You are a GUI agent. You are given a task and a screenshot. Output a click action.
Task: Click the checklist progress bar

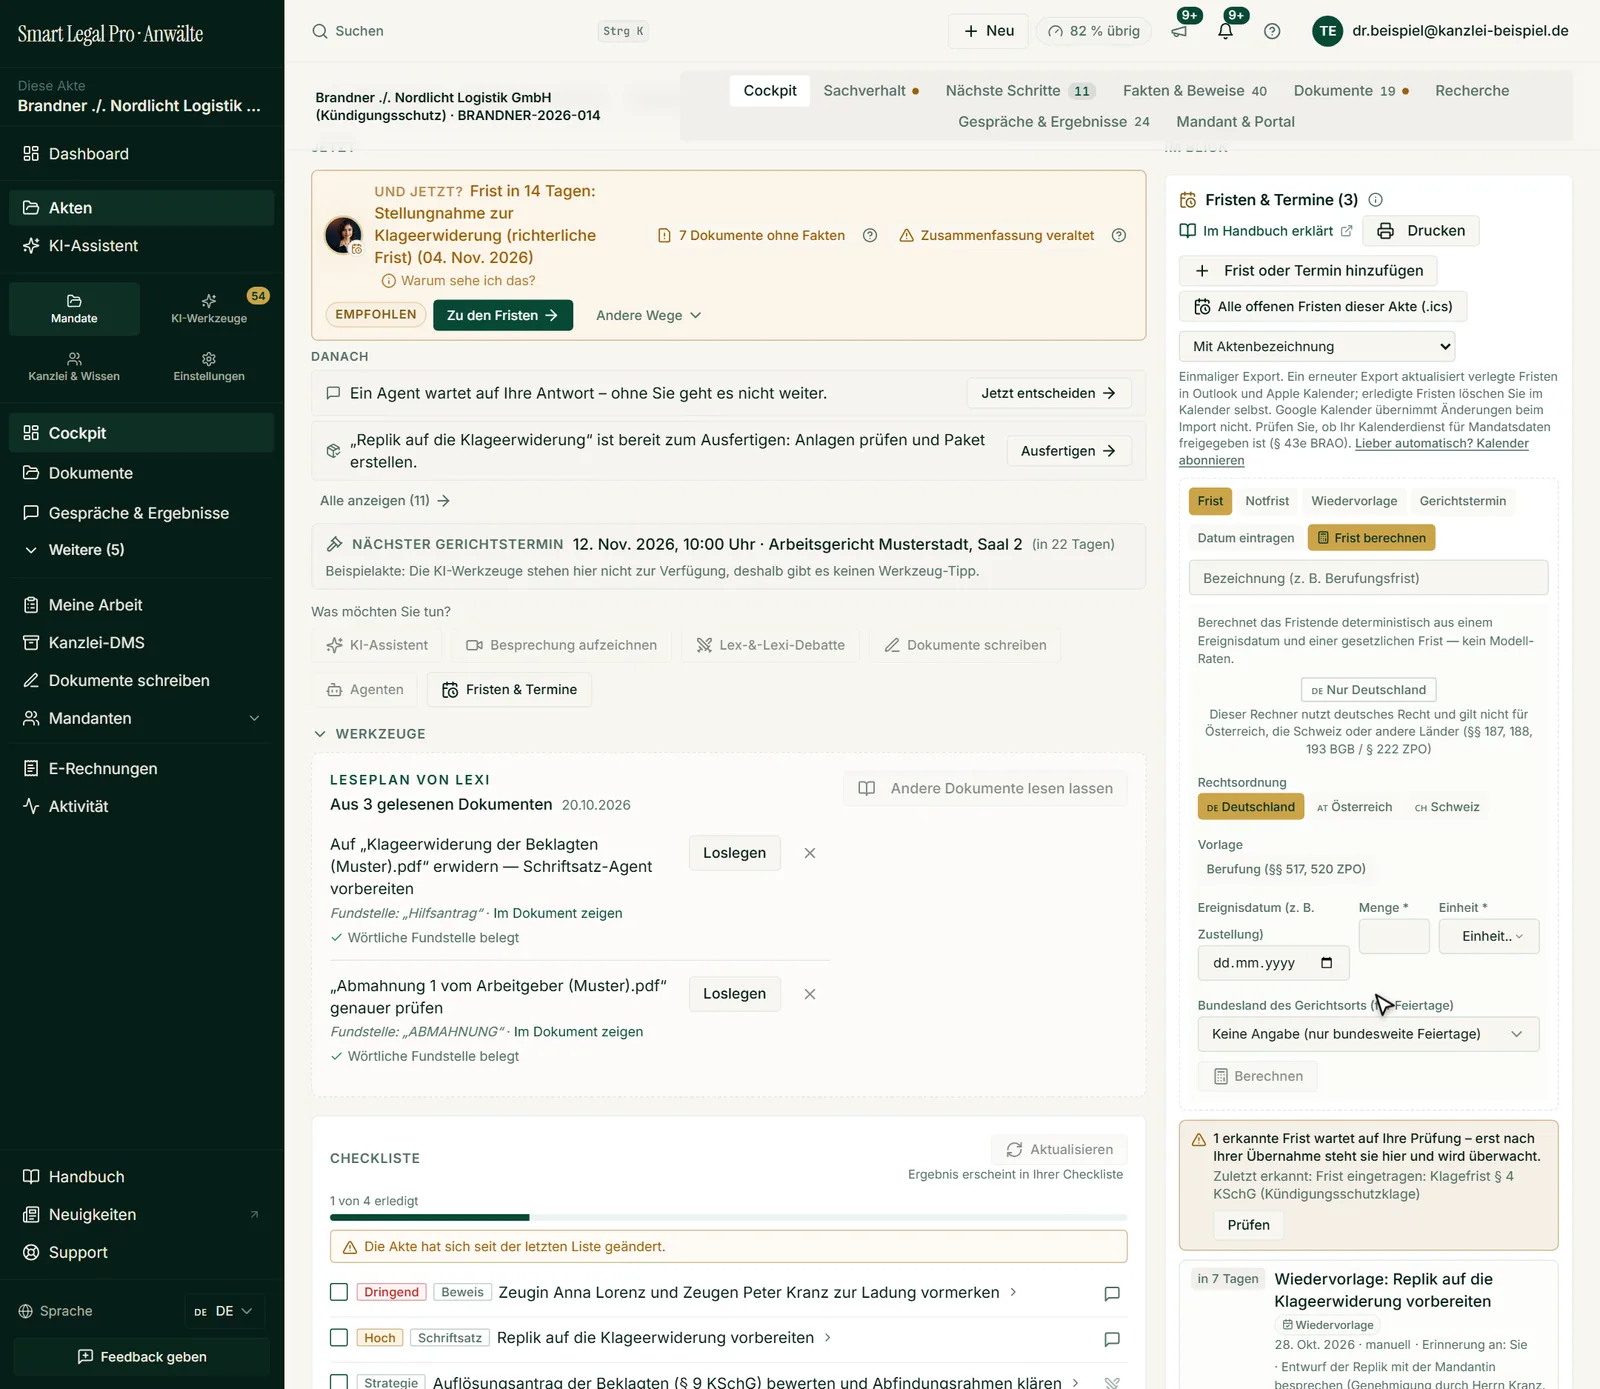coord(728,1217)
